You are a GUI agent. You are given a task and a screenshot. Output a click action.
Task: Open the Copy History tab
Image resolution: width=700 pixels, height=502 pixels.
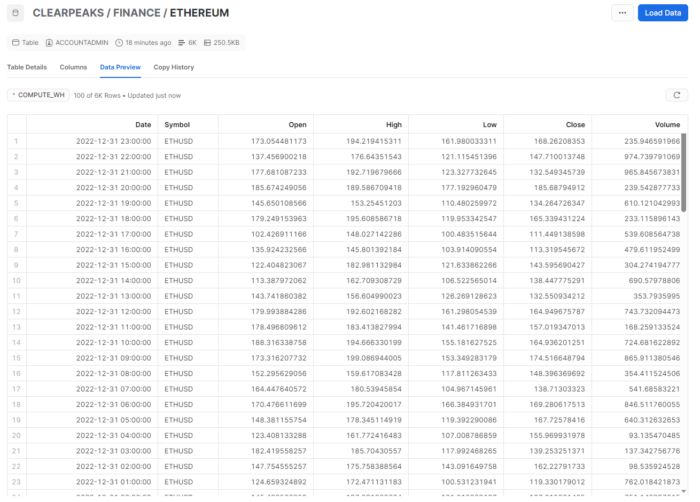click(x=174, y=67)
